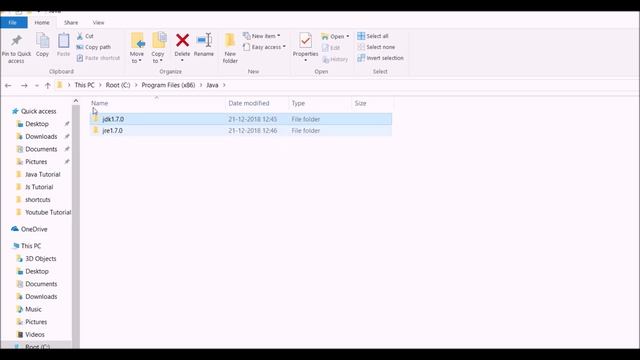The image size is (640, 360).
Task: Expand the chevron after Program Files (x86)
Action: point(201,85)
